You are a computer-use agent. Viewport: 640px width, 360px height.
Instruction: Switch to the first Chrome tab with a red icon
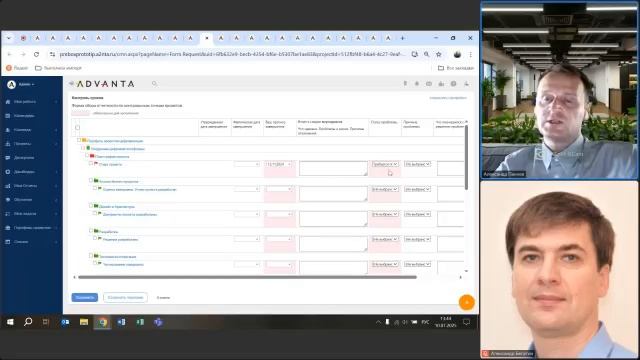pos(23,38)
